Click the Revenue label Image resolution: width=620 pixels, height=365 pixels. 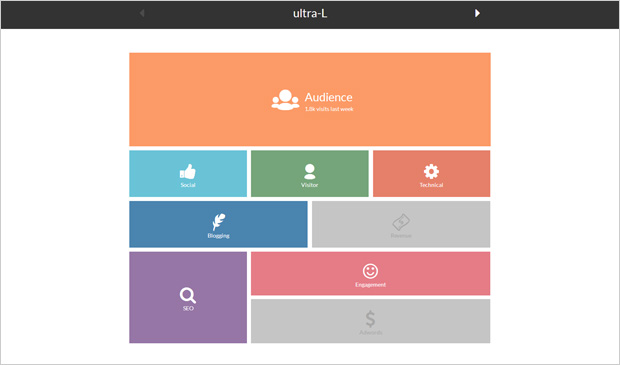coord(401,236)
